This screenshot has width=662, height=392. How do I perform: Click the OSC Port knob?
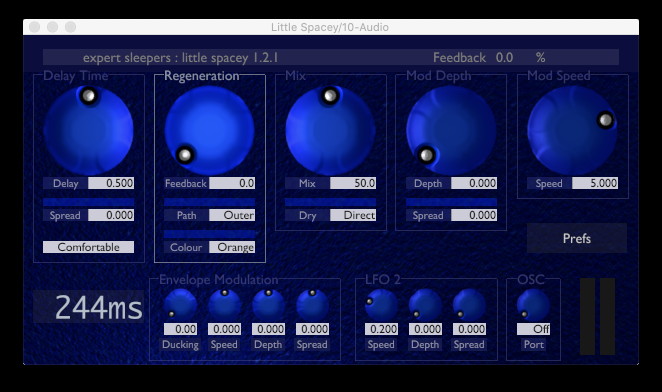pos(533,305)
